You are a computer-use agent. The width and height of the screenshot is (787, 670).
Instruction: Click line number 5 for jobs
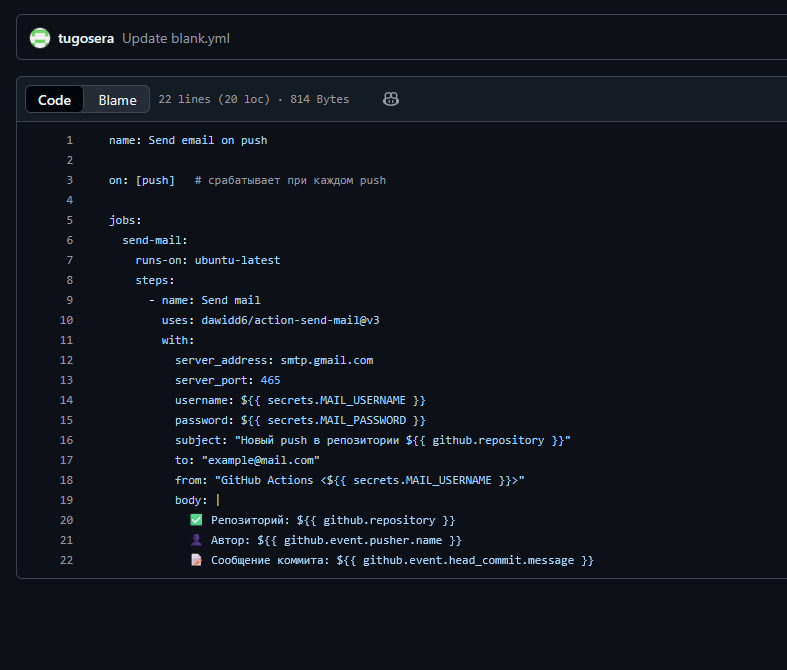(x=69, y=220)
